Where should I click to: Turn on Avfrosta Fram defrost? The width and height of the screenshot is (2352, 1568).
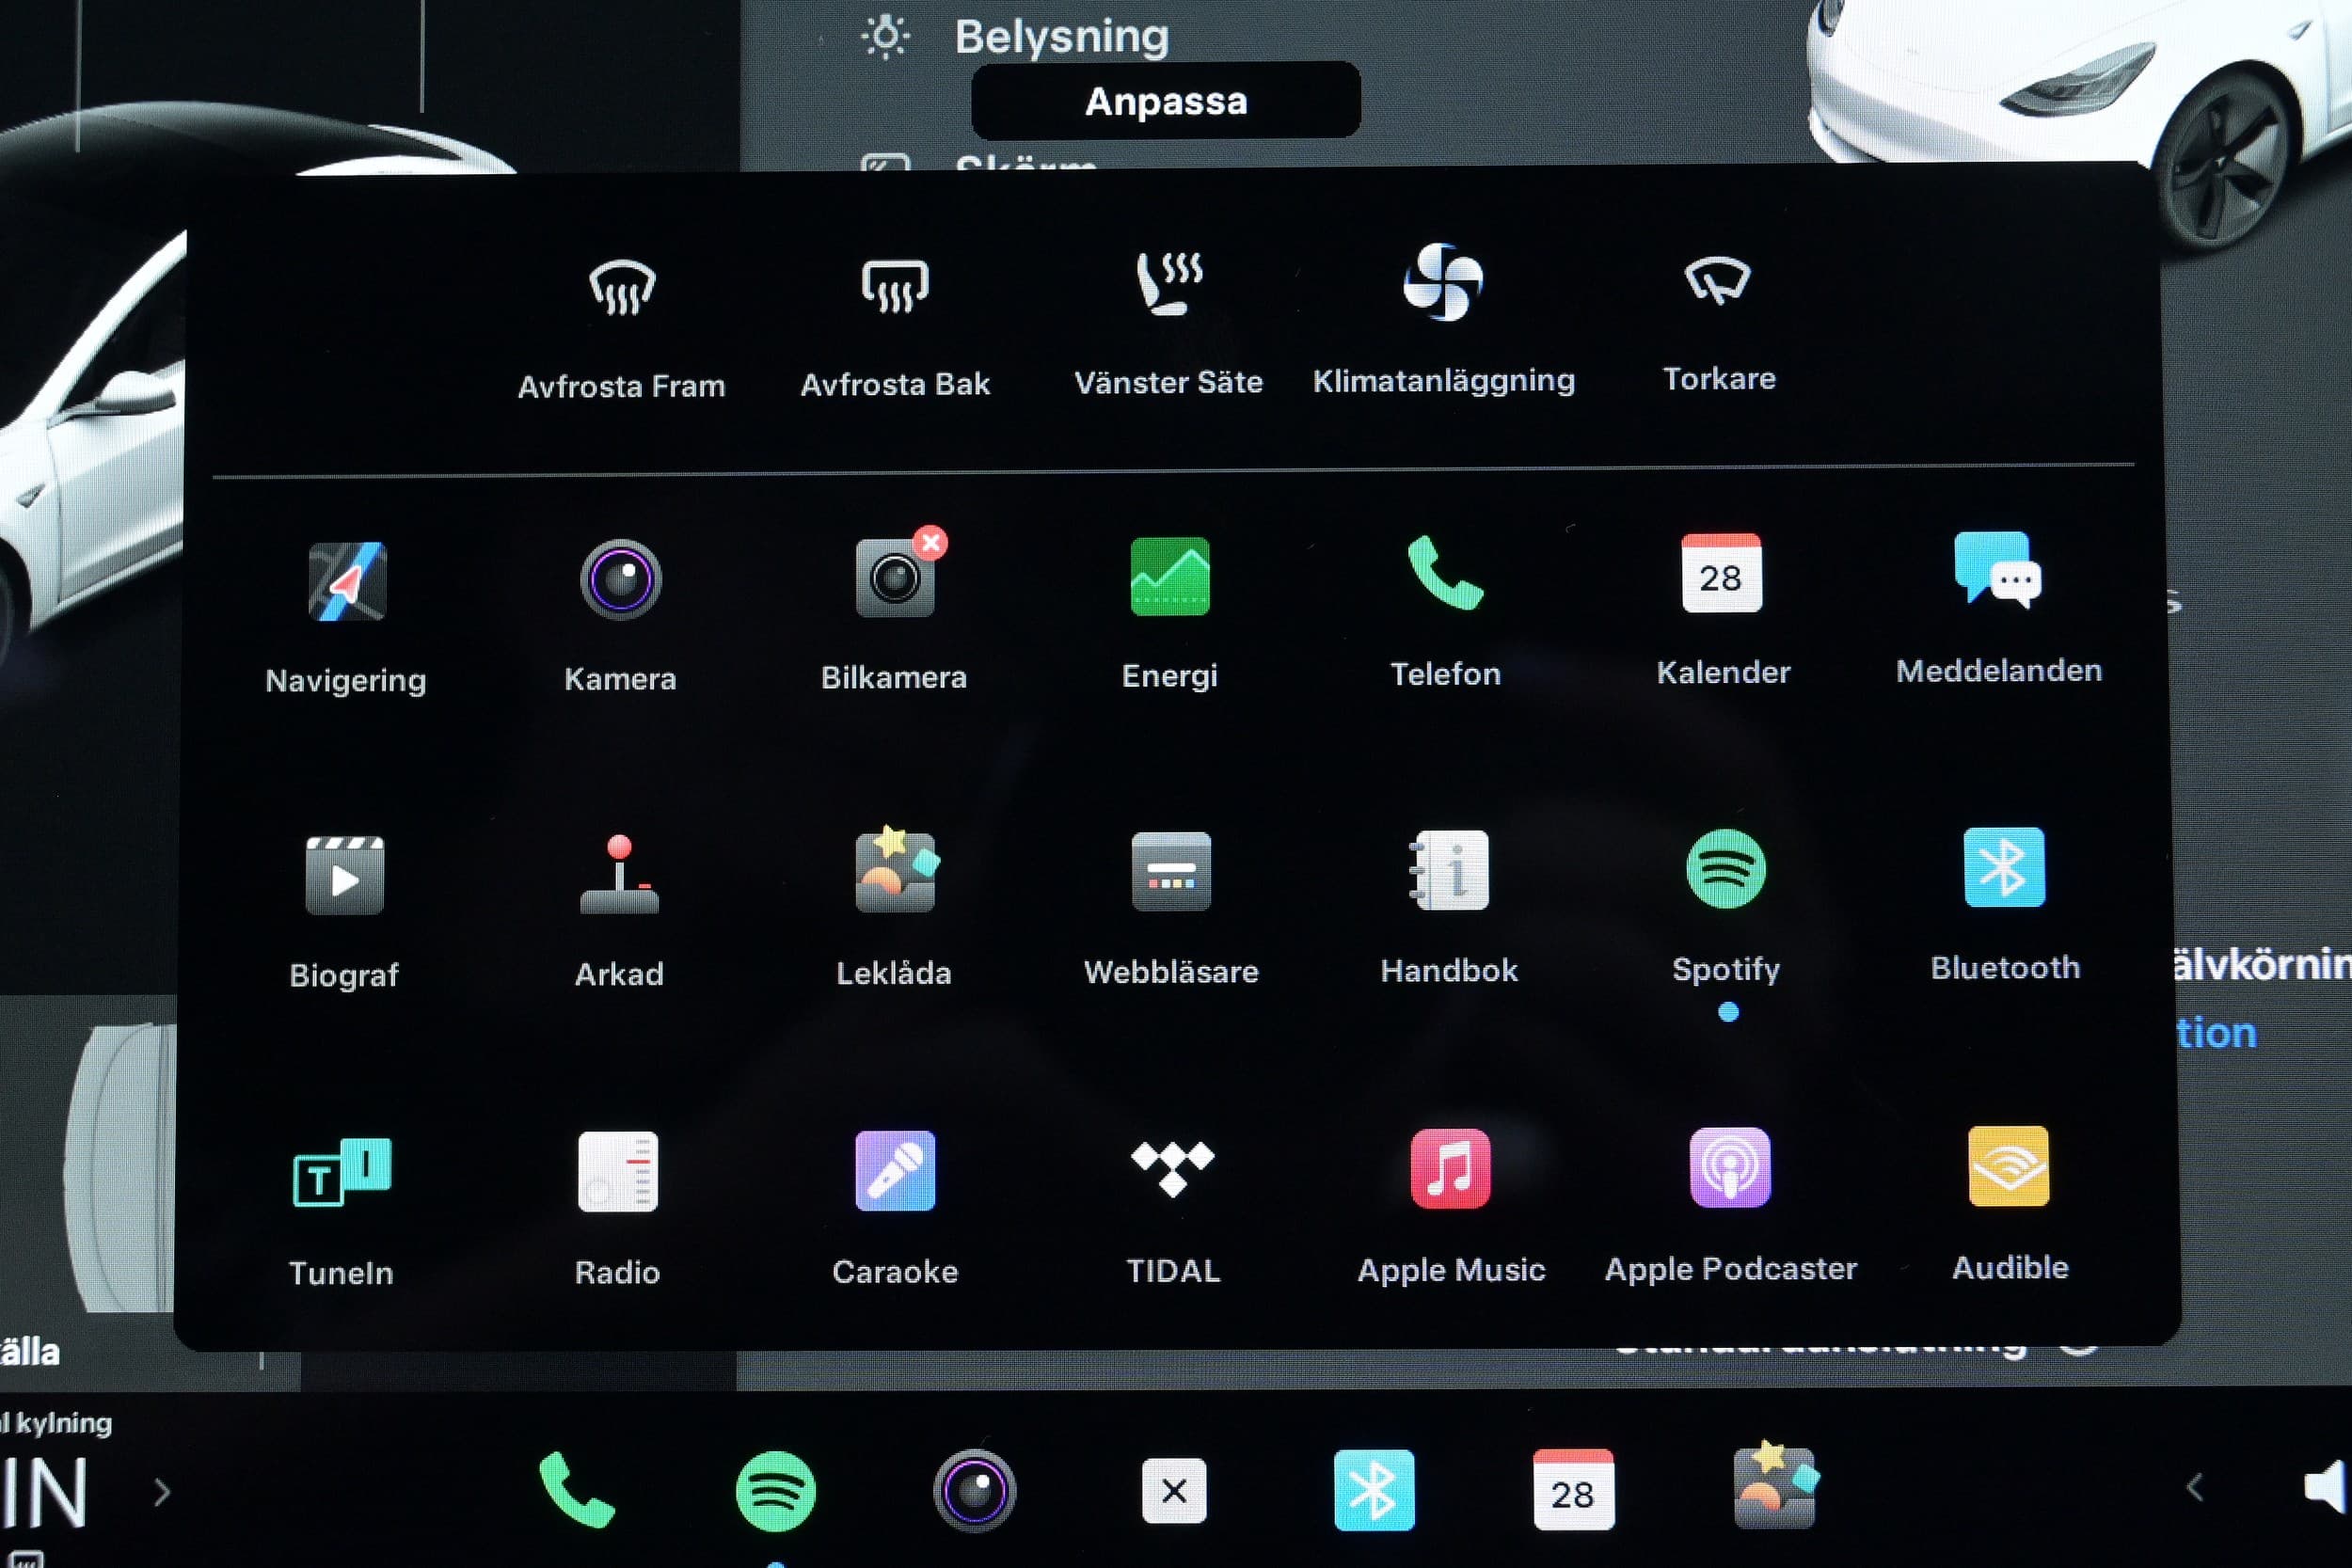(621, 288)
